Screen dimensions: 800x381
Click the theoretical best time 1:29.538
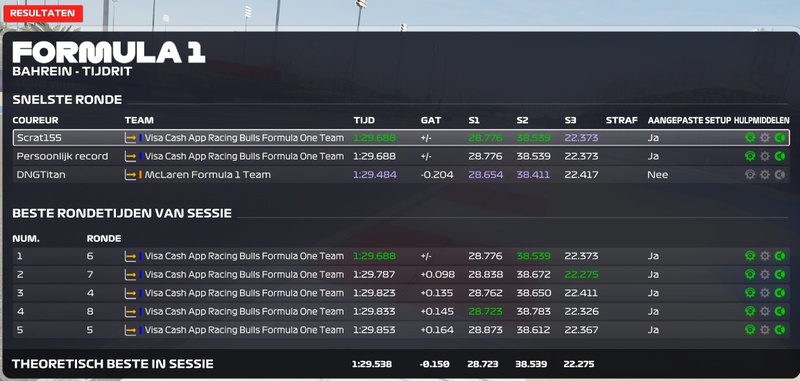tap(371, 364)
